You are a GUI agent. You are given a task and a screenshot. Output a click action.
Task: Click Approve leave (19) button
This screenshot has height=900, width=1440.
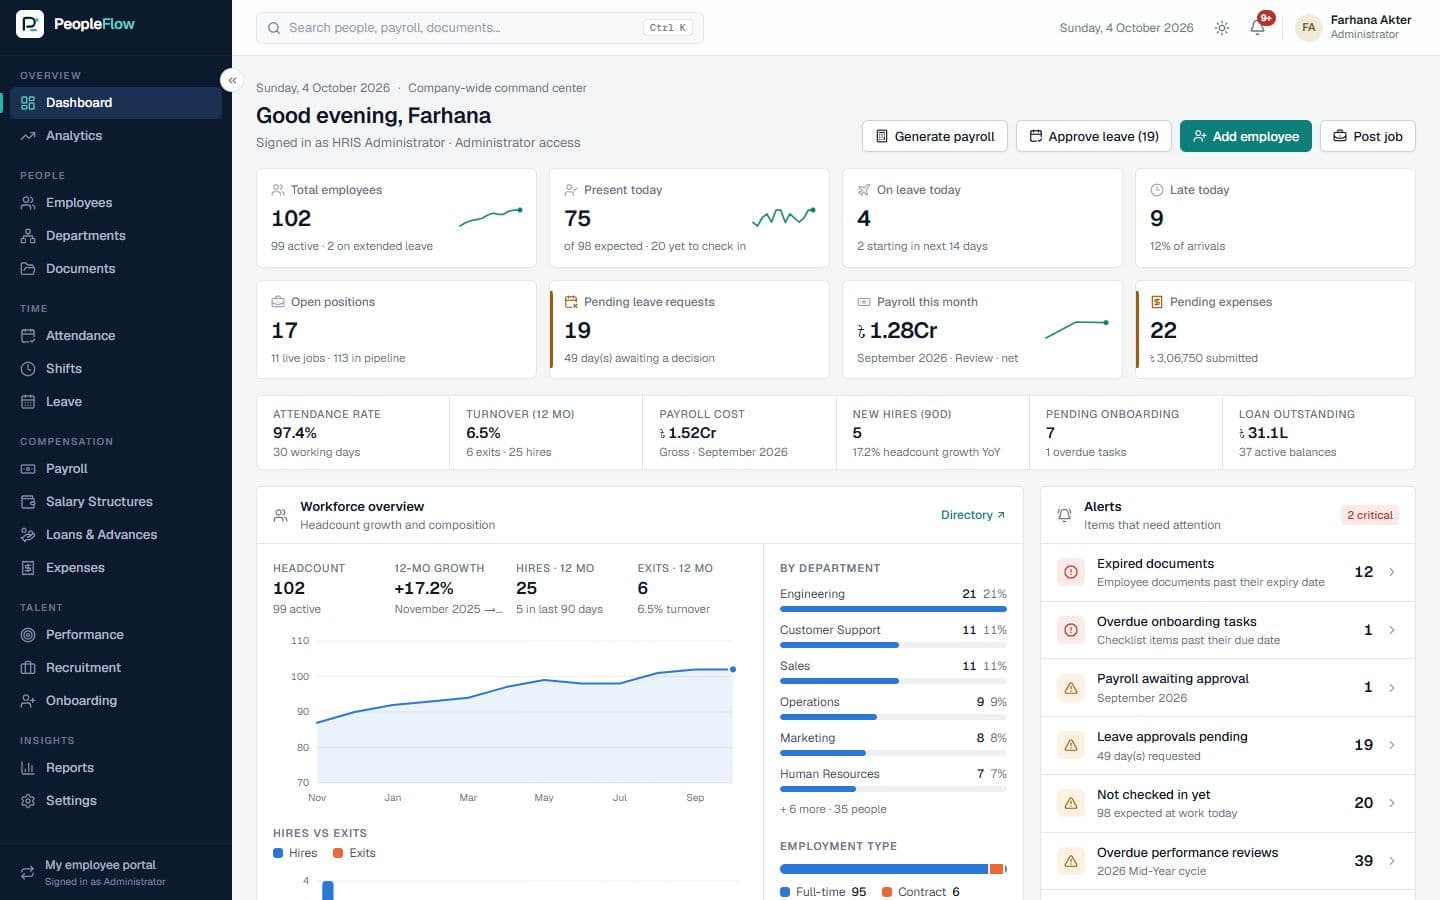click(1094, 136)
